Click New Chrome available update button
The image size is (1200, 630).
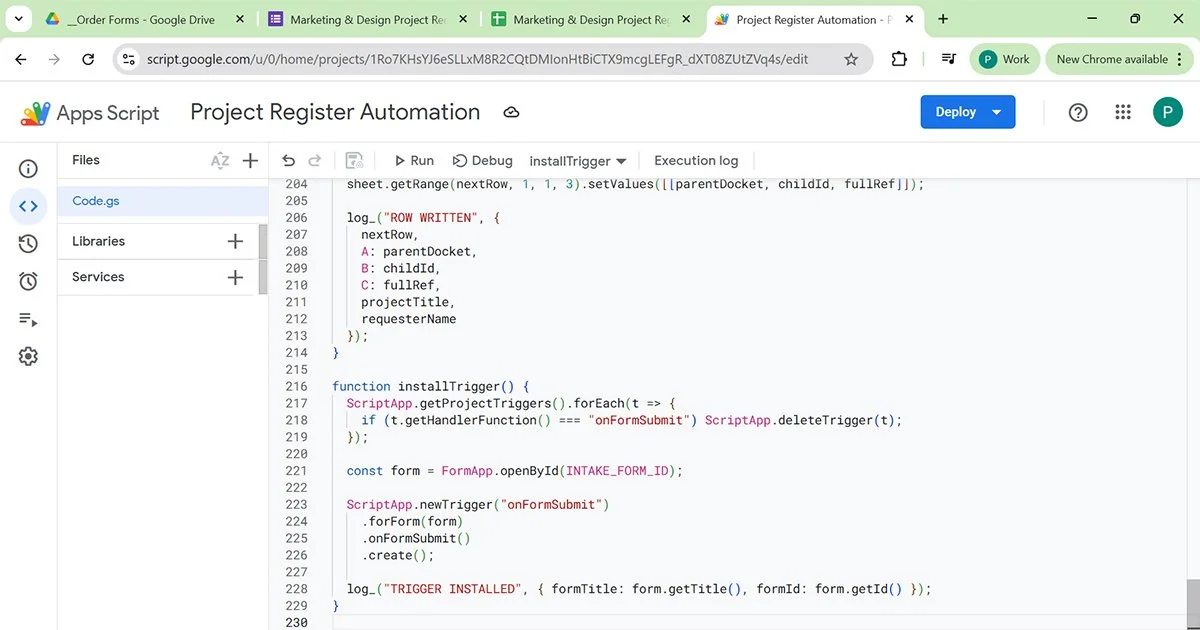[x=1112, y=59]
